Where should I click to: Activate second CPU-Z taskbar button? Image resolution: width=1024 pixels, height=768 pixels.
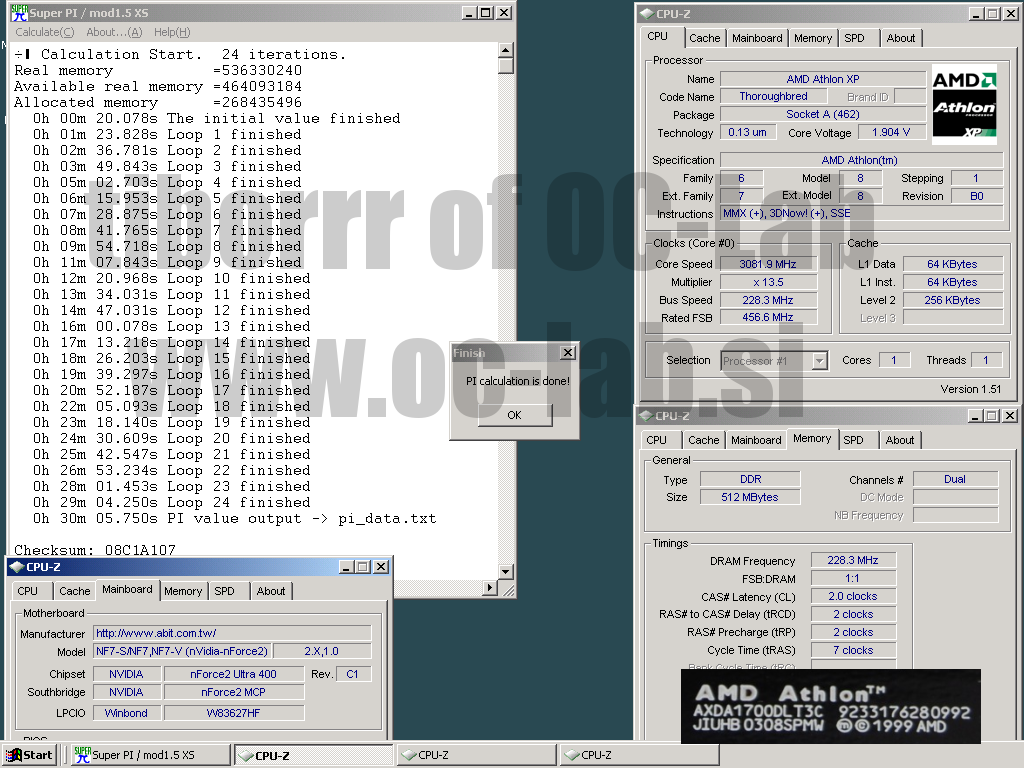point(476,755)
